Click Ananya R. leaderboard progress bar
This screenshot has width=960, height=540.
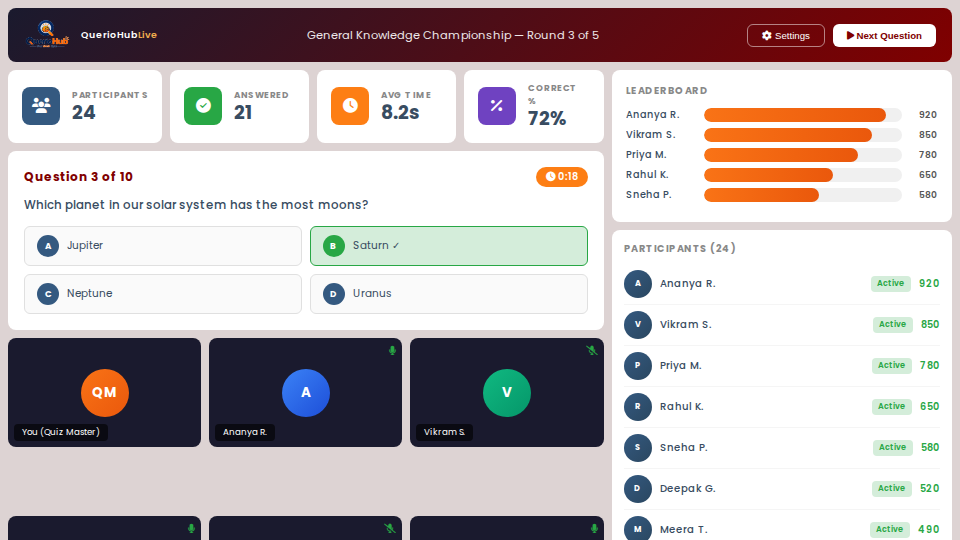pos(803,115)
